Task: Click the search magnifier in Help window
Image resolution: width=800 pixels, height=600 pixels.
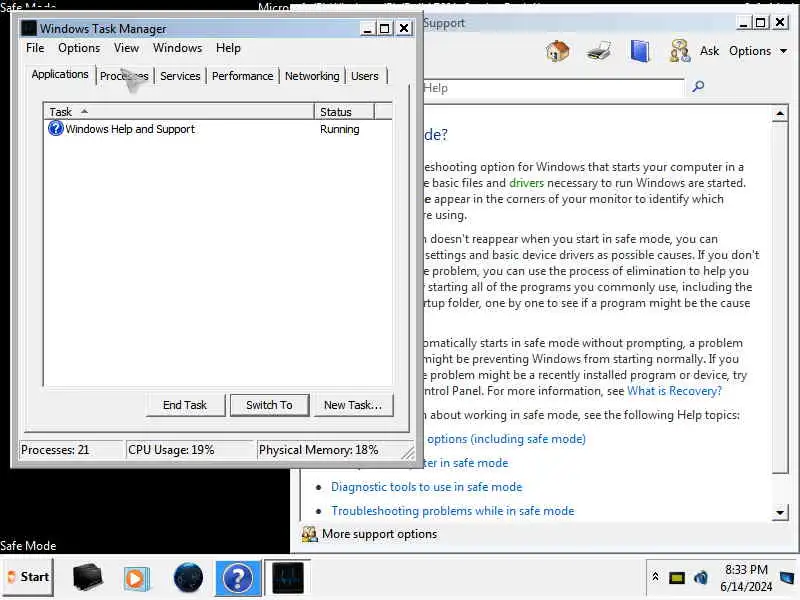Action: pyautogui.click(x=698, y=87)
